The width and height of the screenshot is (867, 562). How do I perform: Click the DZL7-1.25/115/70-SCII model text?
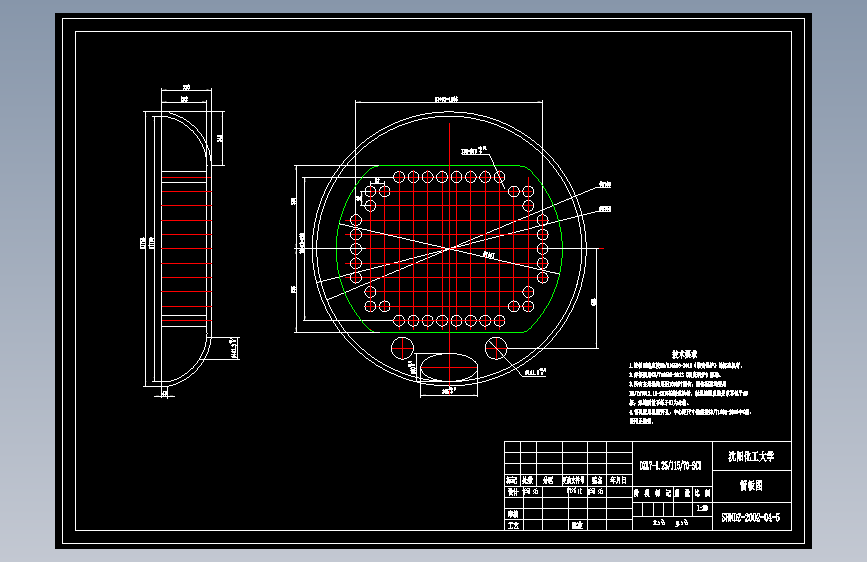click(670, 466)
